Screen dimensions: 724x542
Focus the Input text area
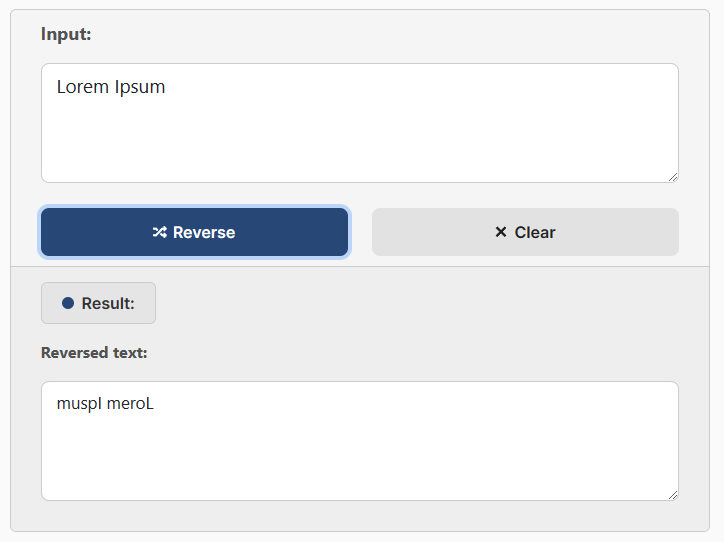360,123
